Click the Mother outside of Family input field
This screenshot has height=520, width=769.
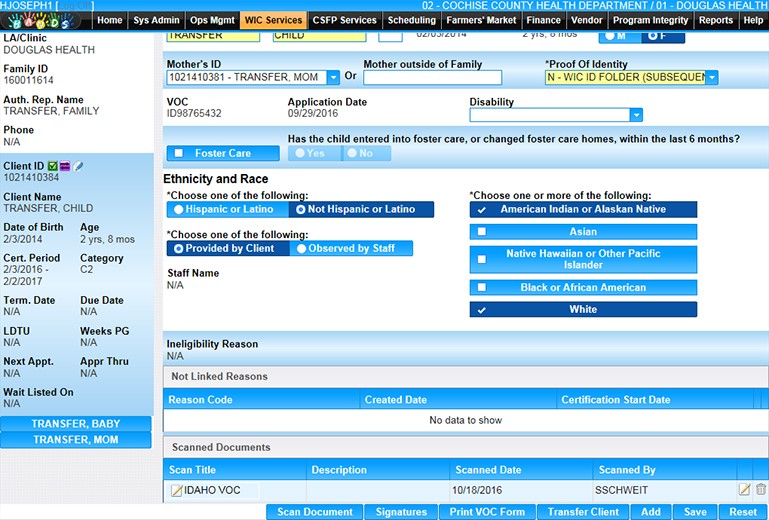pyautogui.click(x=432, y=78)
